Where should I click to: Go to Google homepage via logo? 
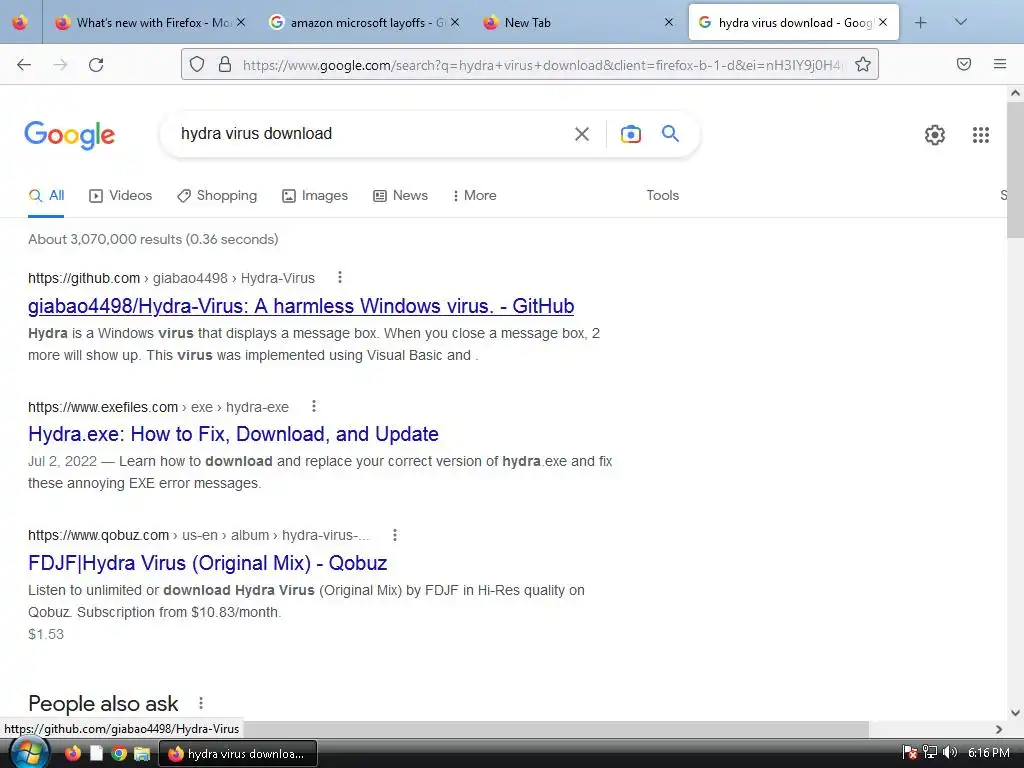[x=69, y=135]
